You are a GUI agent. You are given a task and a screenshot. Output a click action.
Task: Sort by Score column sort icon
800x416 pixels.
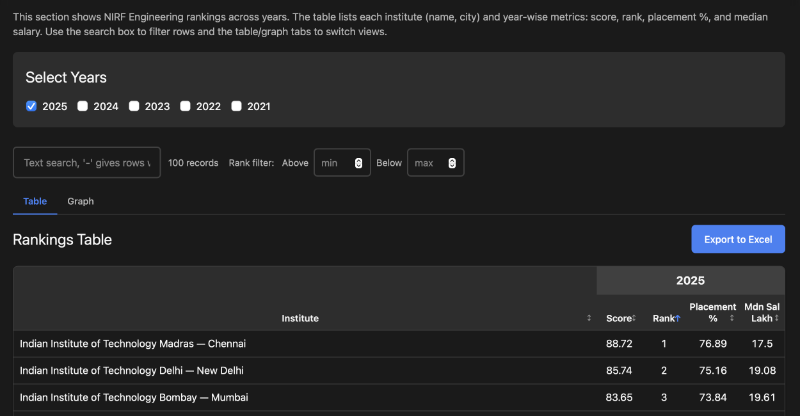click(633, 318)
